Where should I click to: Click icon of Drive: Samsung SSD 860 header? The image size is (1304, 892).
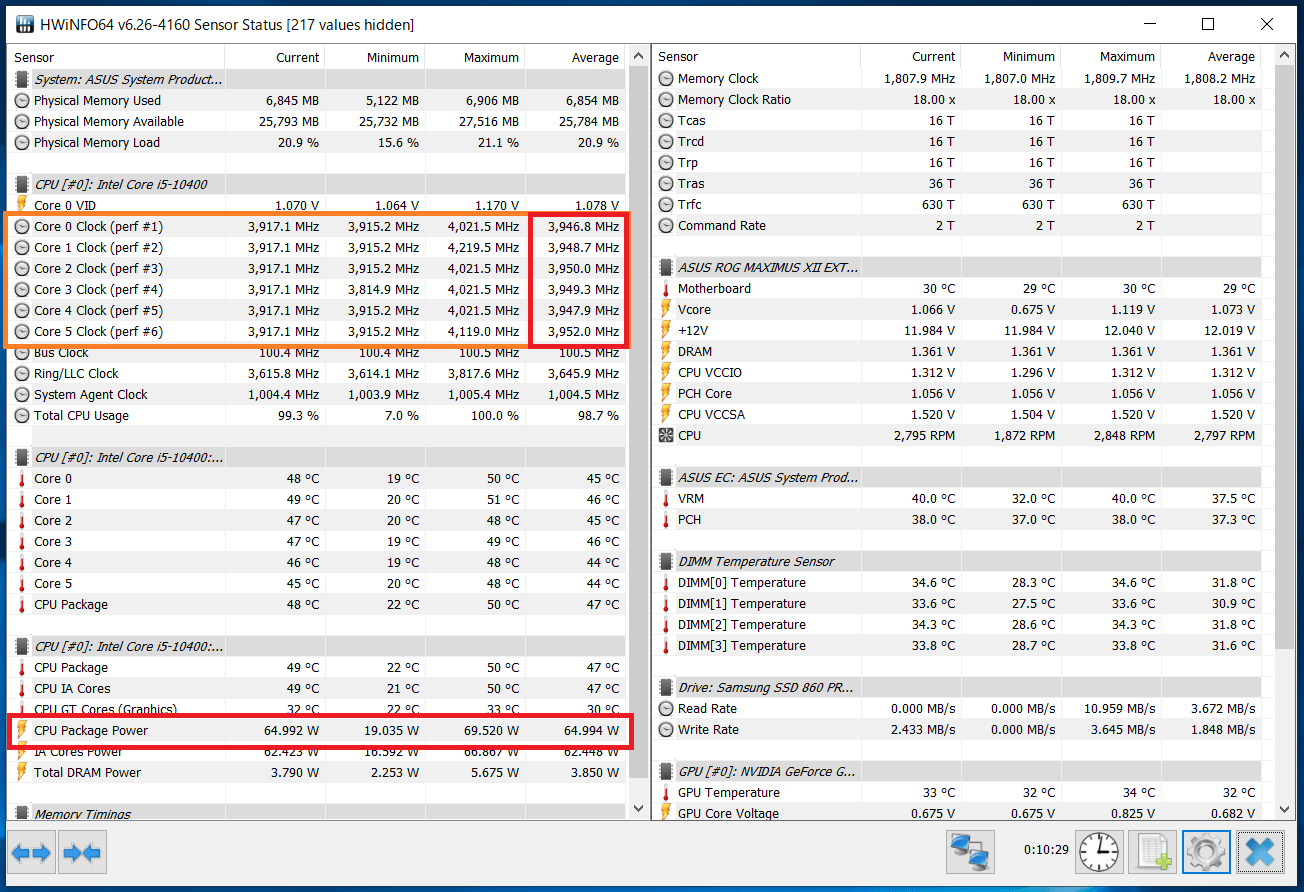tap(666, 687)
